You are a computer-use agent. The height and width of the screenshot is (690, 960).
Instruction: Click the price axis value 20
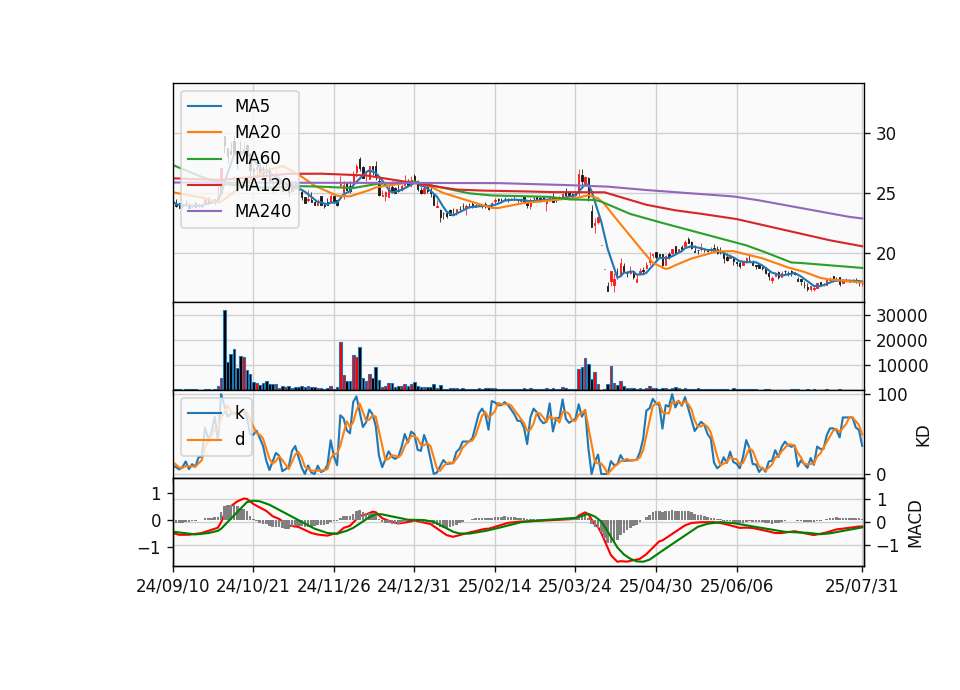tap(885, 254)
